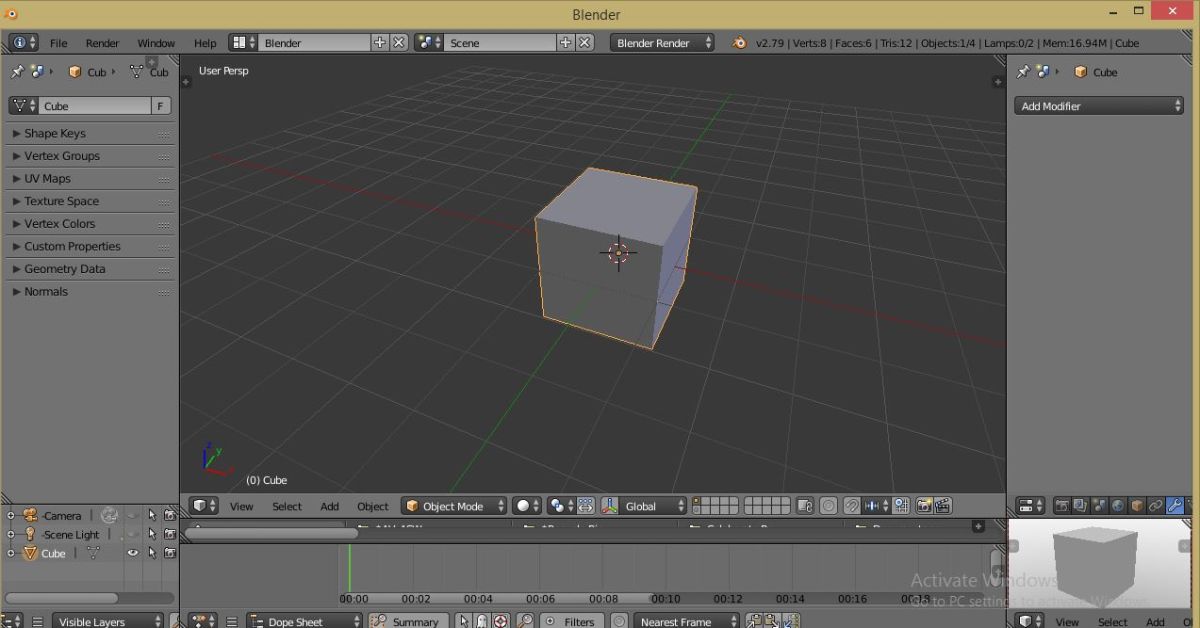
Task: Open the 3D viewport Add menu
Action: coord(330,506)
